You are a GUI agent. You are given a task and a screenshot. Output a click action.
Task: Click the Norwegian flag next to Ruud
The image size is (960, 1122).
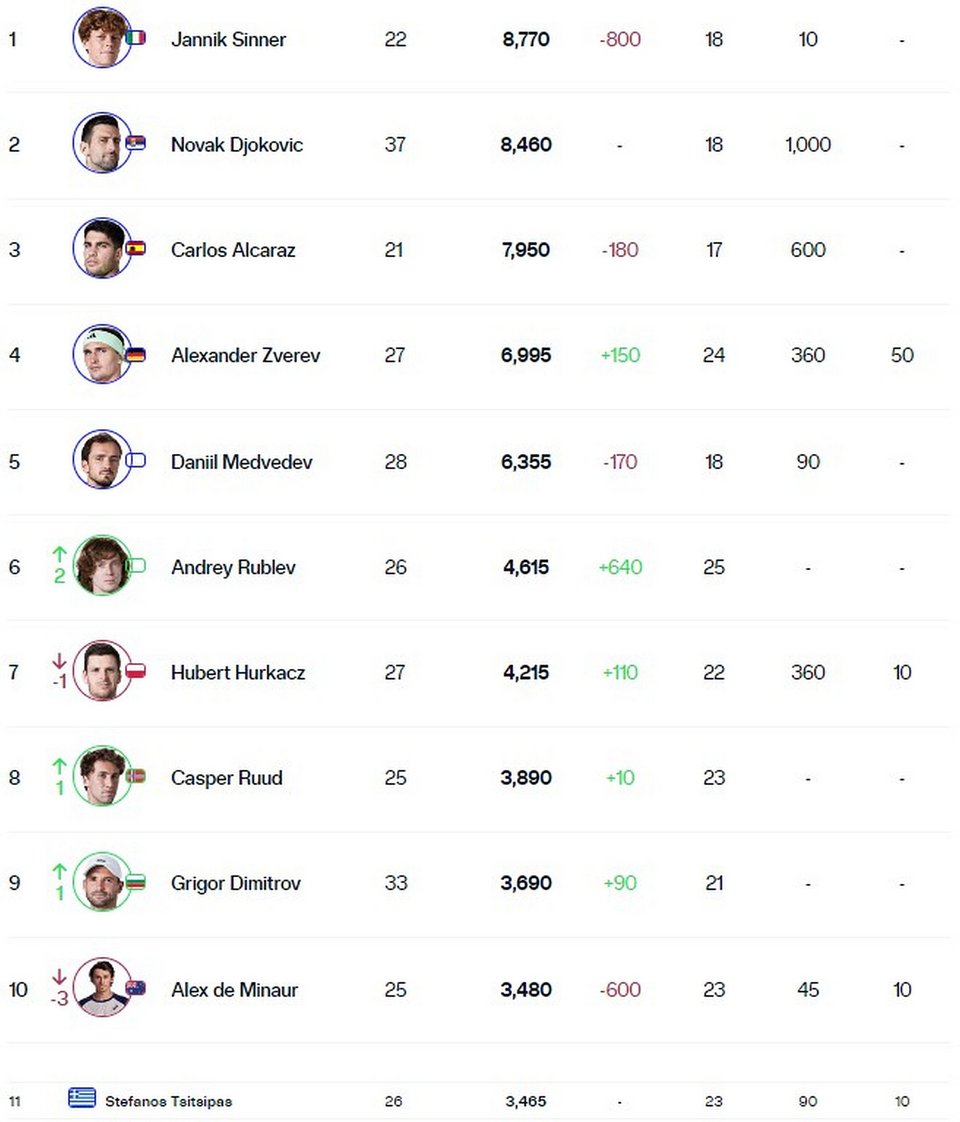point(136,776)
